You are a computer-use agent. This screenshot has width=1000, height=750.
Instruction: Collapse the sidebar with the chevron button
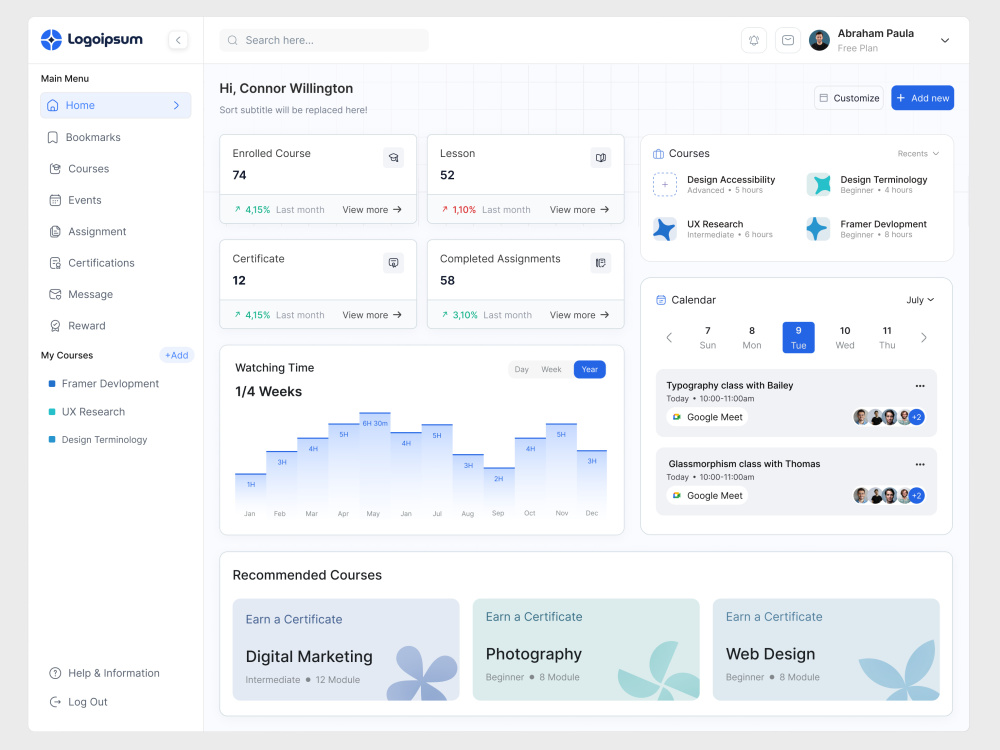[x=178, y=40]
